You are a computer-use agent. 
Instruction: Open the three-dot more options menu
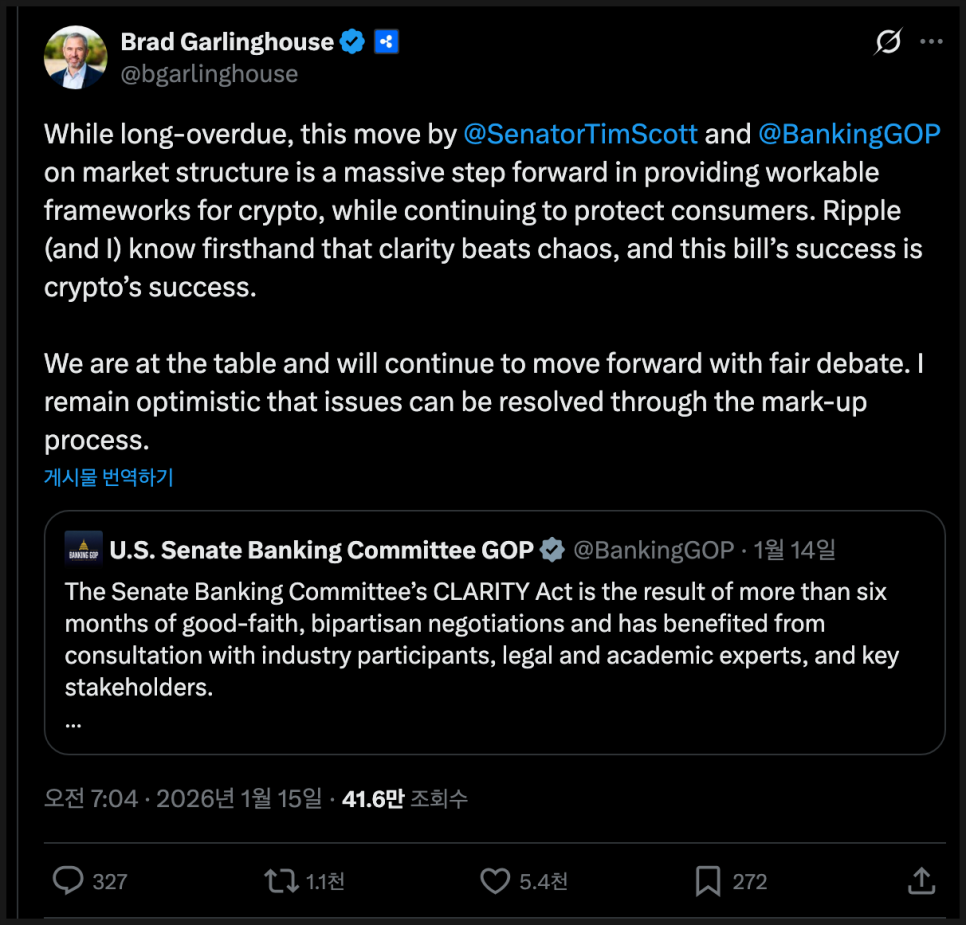coord(931,42)
